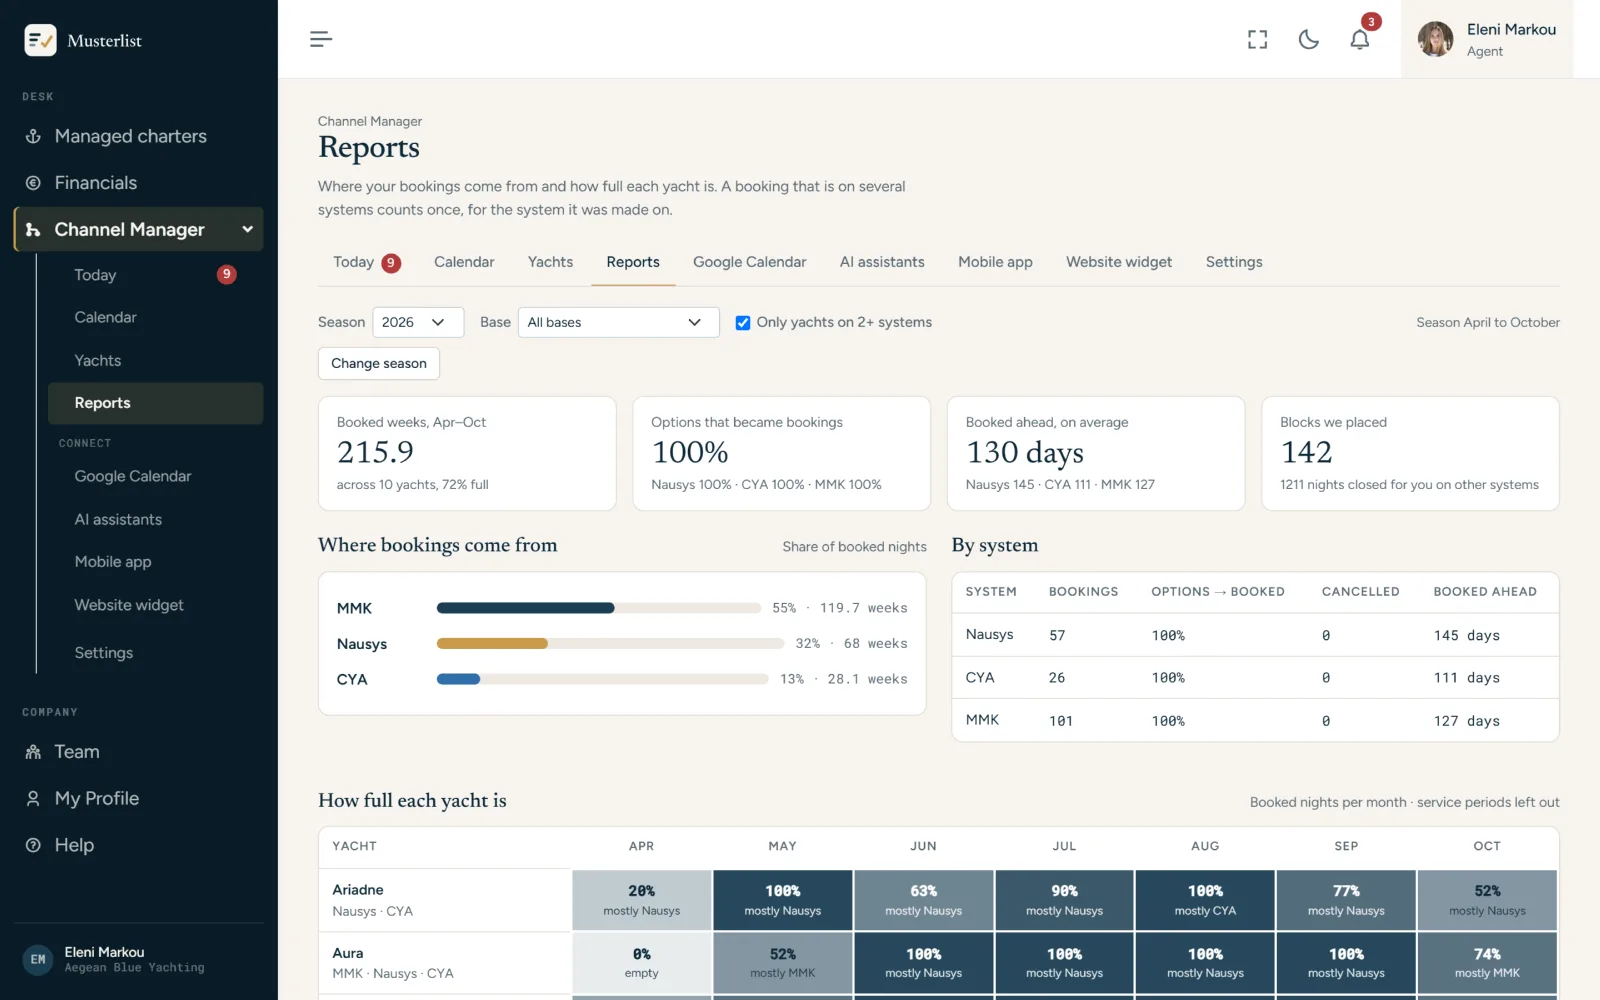This screenshot has height=1000, width=1600.
Task: Click the Blocks we placed 142 value
Action: (x=1306, y=452)
